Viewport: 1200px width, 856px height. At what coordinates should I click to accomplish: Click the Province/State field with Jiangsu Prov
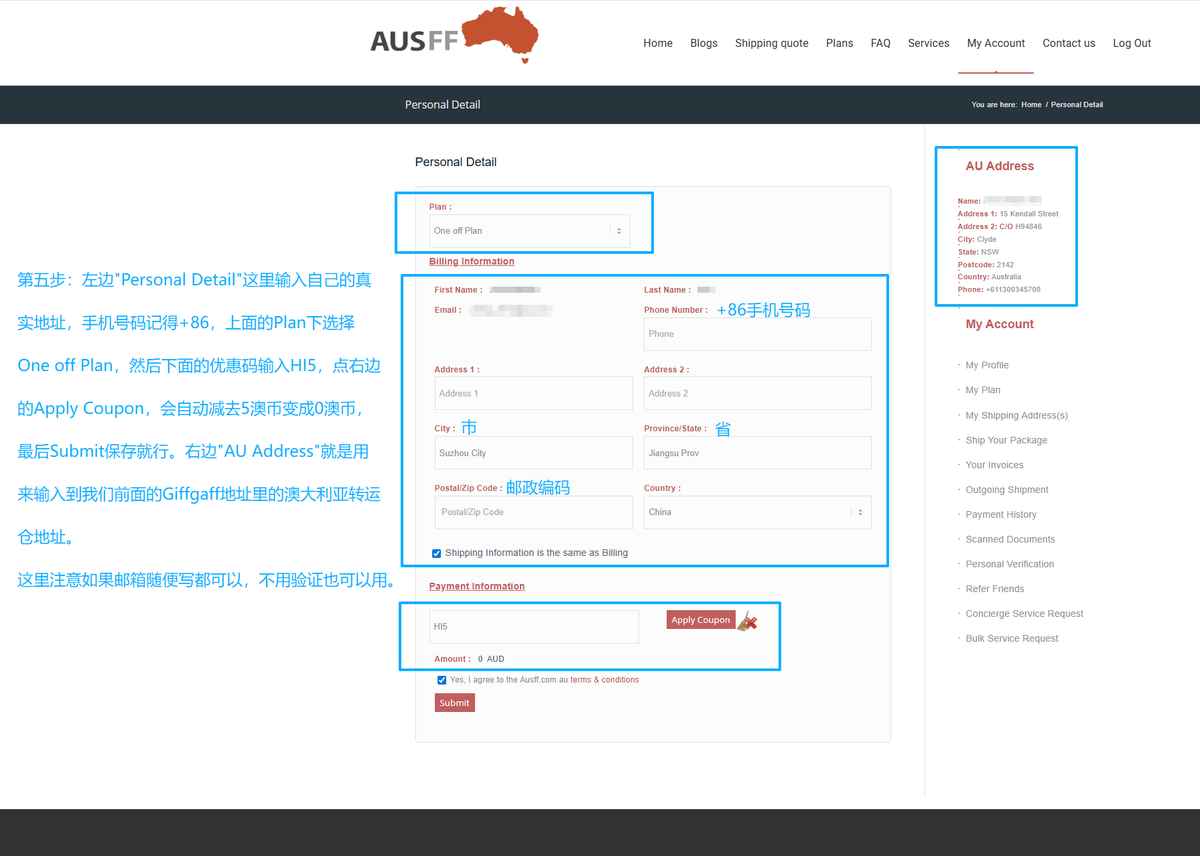[757, 453]
